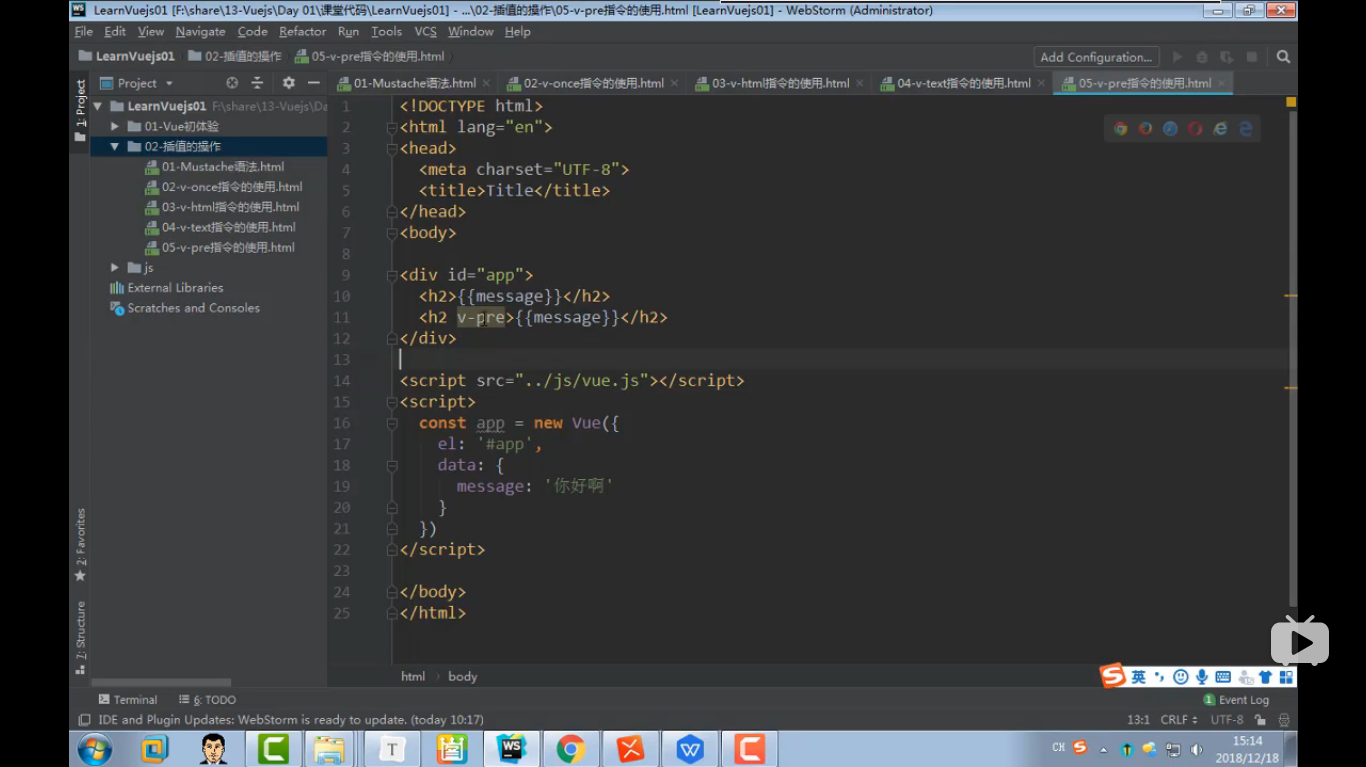The height and width of the screenshot is (767, 1366).
Task: Open in Internet Explorer preview icon
Action: (1220, 129)
